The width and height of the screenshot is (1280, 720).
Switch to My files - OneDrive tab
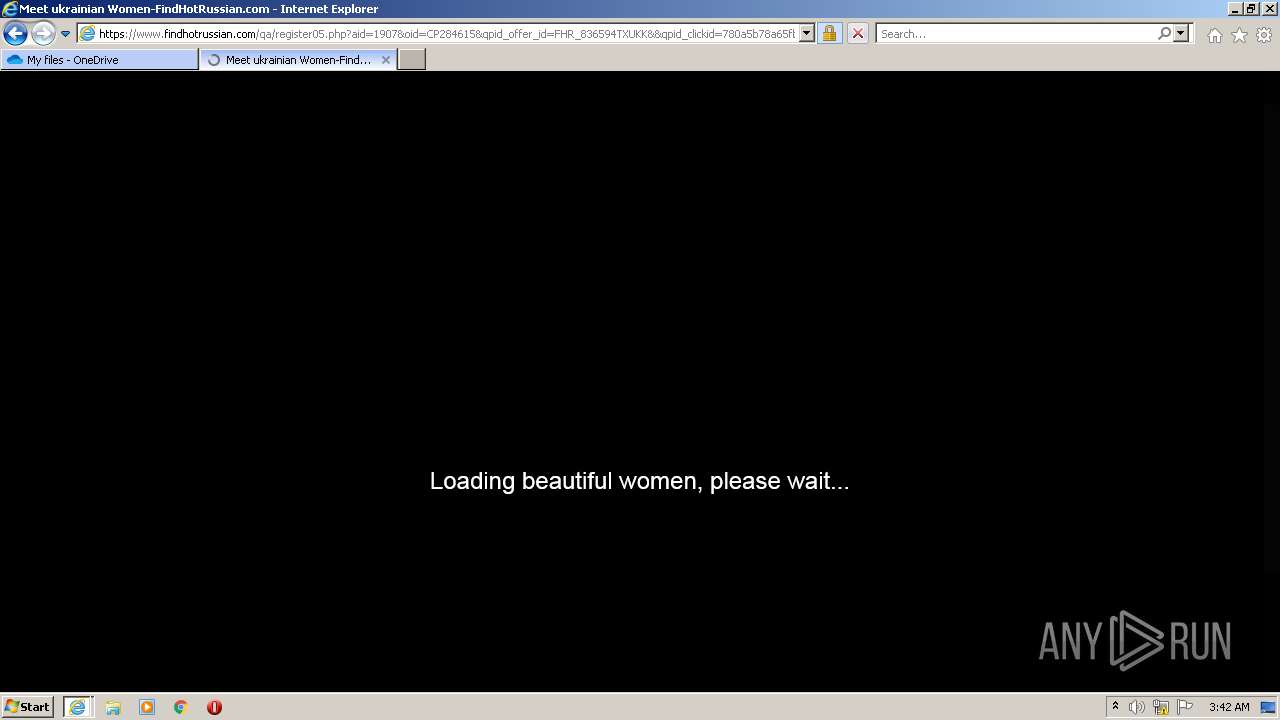click(99, 60)
